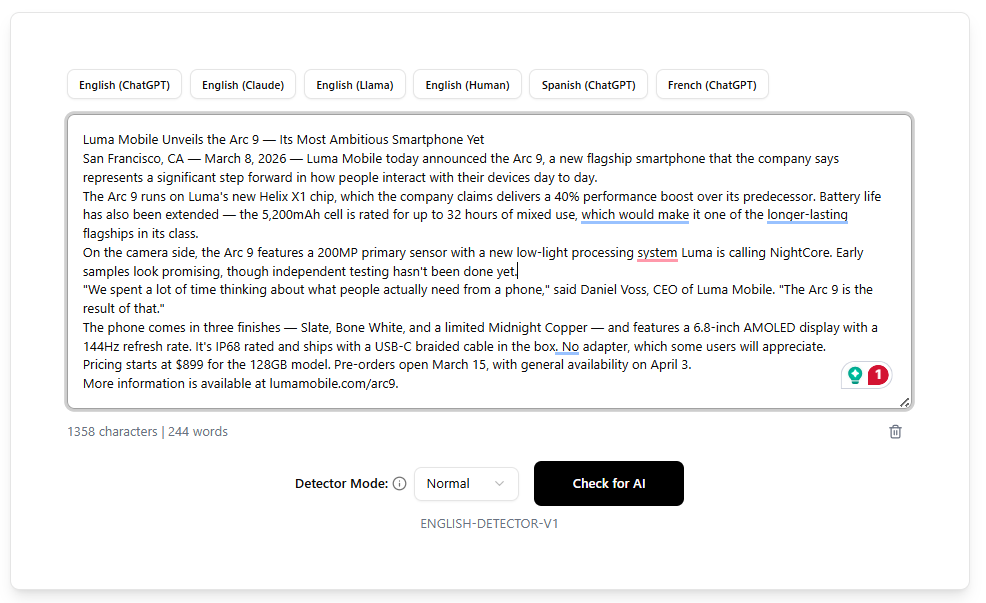
Task: Click the info icon beside Detector Mode
Action: tap(399, 483)
